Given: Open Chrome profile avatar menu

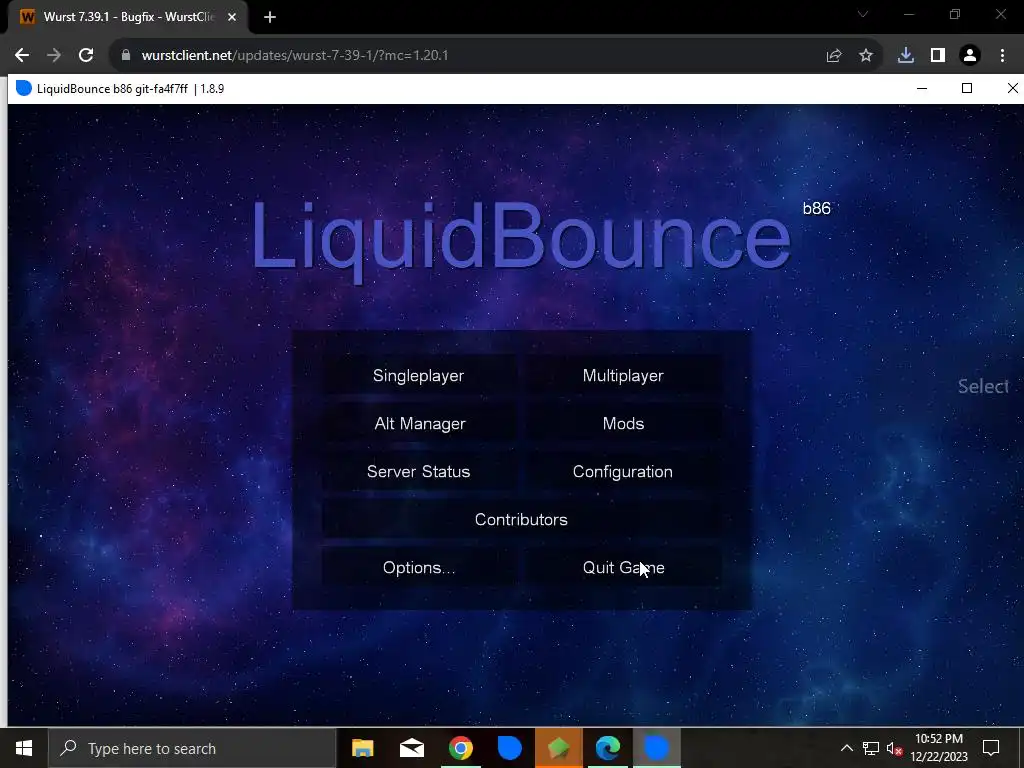Looking at the screenshot, I should coord(970,56).
